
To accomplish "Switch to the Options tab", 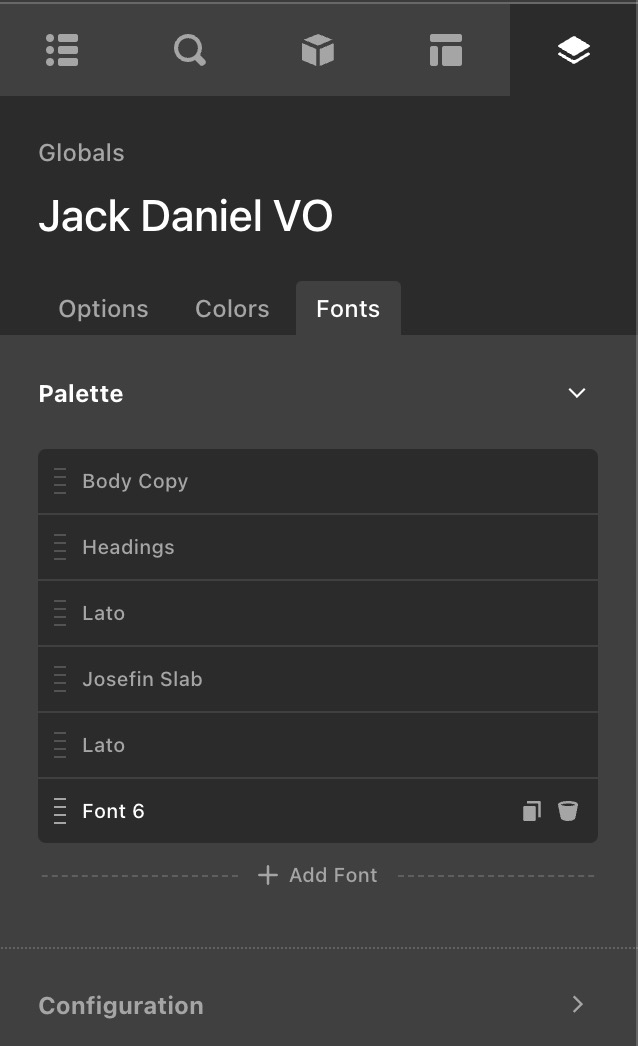I will (x=103, y=309).
